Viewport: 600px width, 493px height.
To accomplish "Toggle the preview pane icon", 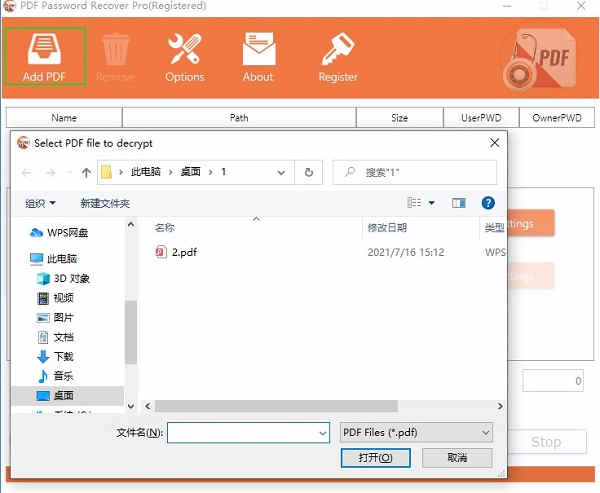I will [x=458, y=203].
